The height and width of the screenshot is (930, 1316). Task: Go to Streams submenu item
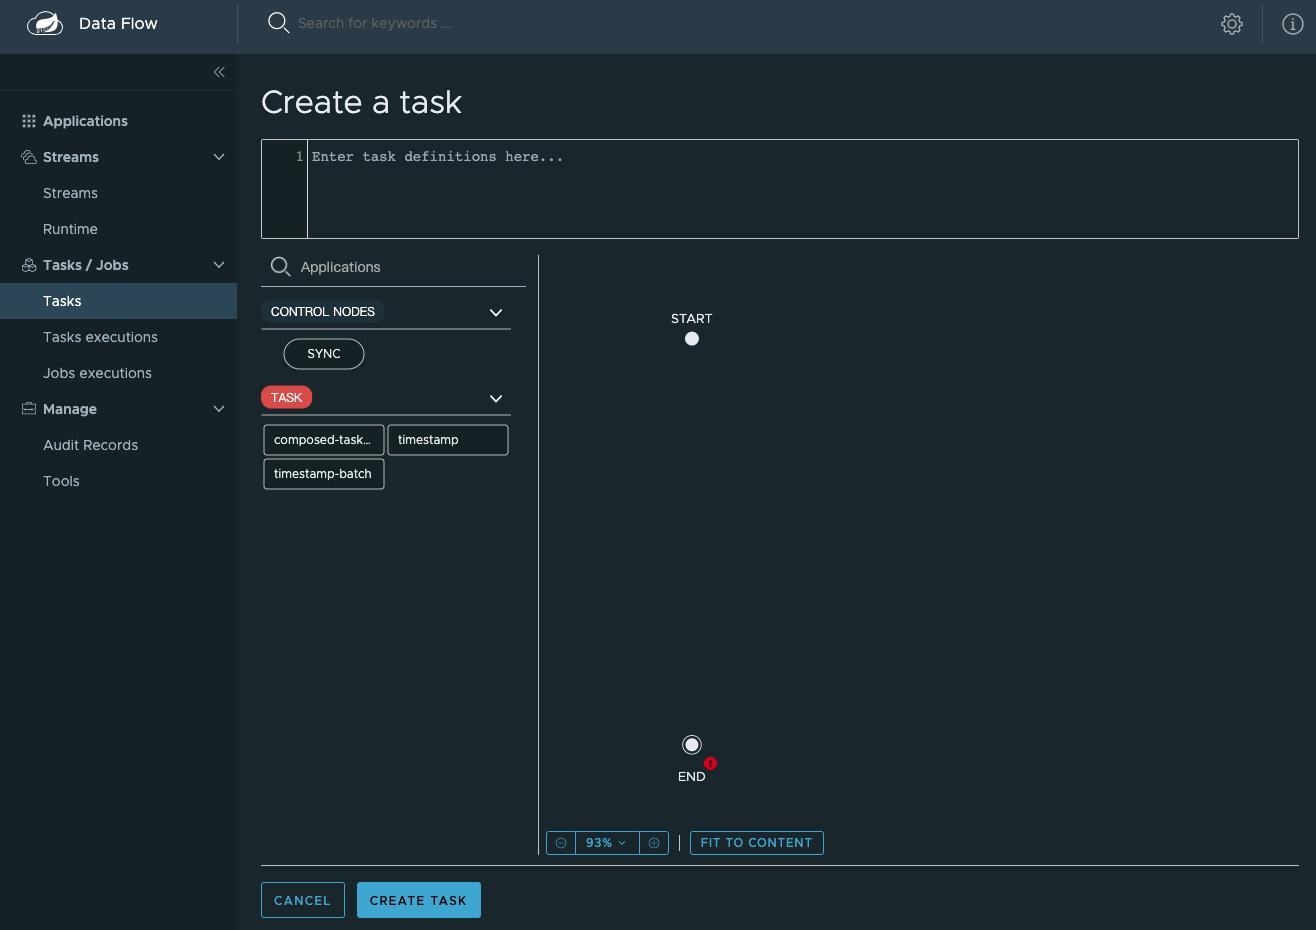tap(70, 193)
